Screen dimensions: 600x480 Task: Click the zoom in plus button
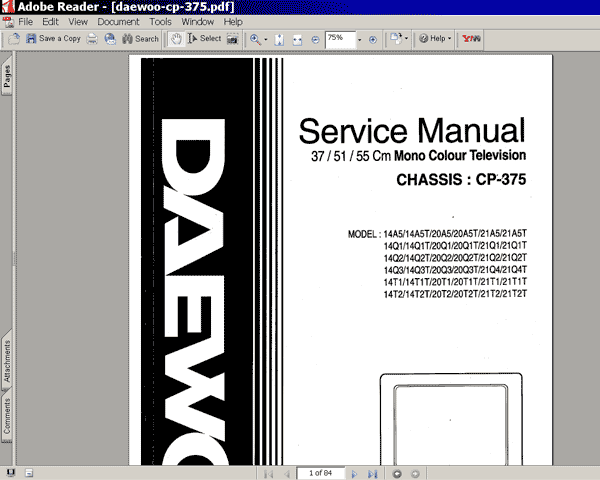click(x=373, y=39)
